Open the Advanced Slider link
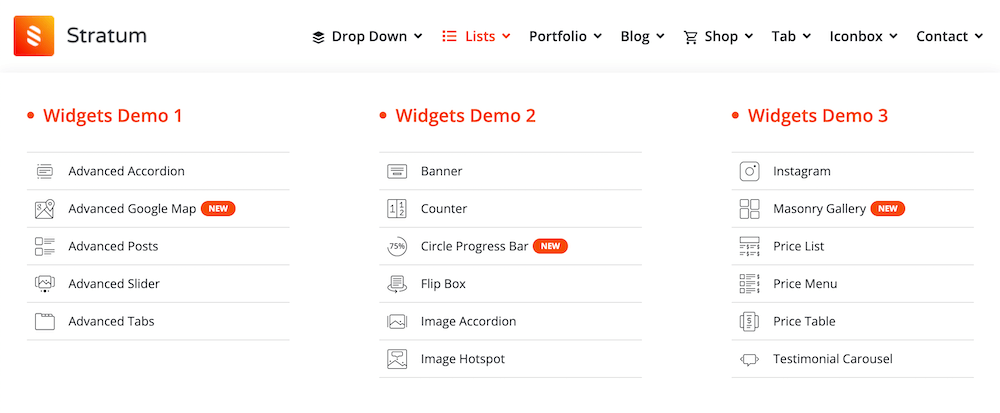 pyautogui.click(x=114, y=284)
